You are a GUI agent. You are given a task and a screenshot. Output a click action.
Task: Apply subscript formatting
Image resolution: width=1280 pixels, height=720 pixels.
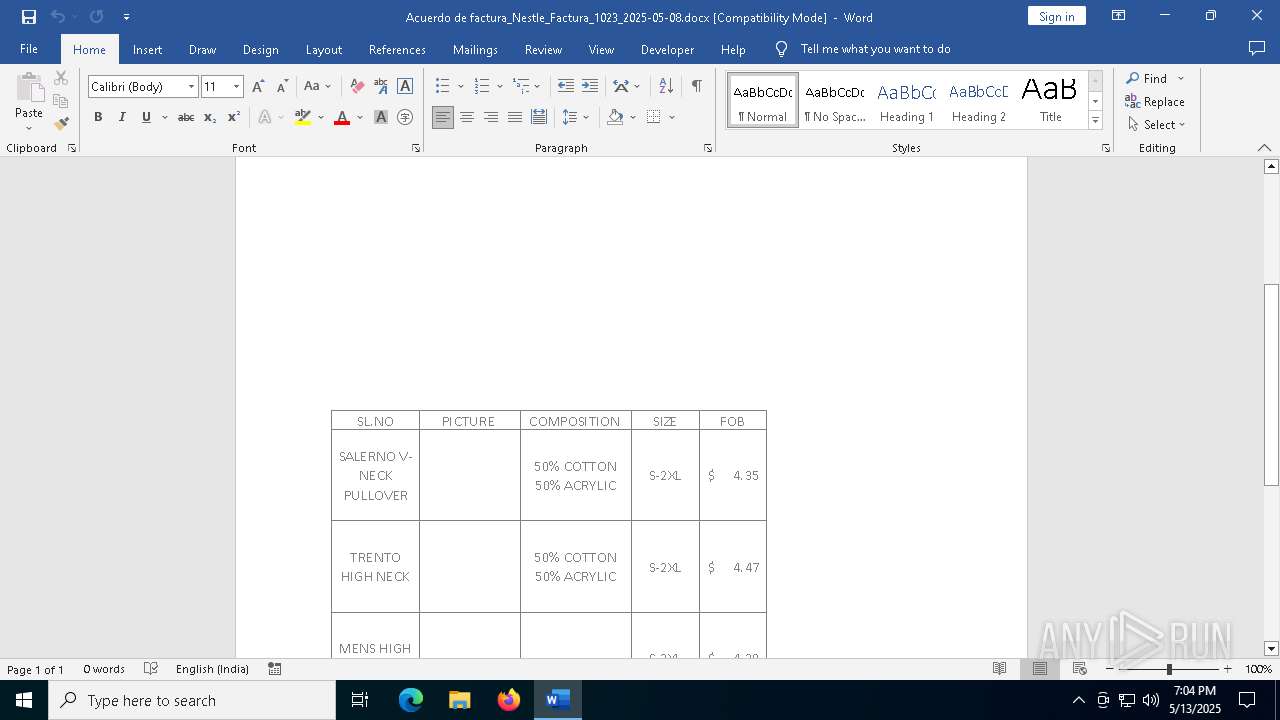(x=210, y=117)
